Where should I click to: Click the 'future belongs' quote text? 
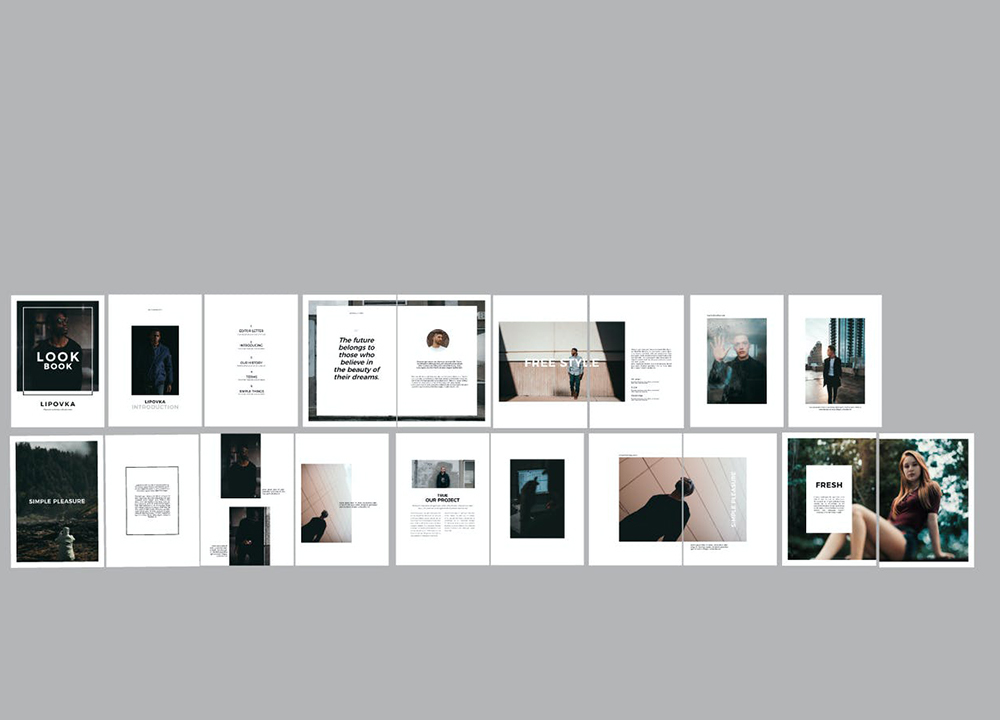tap(356, 359)
